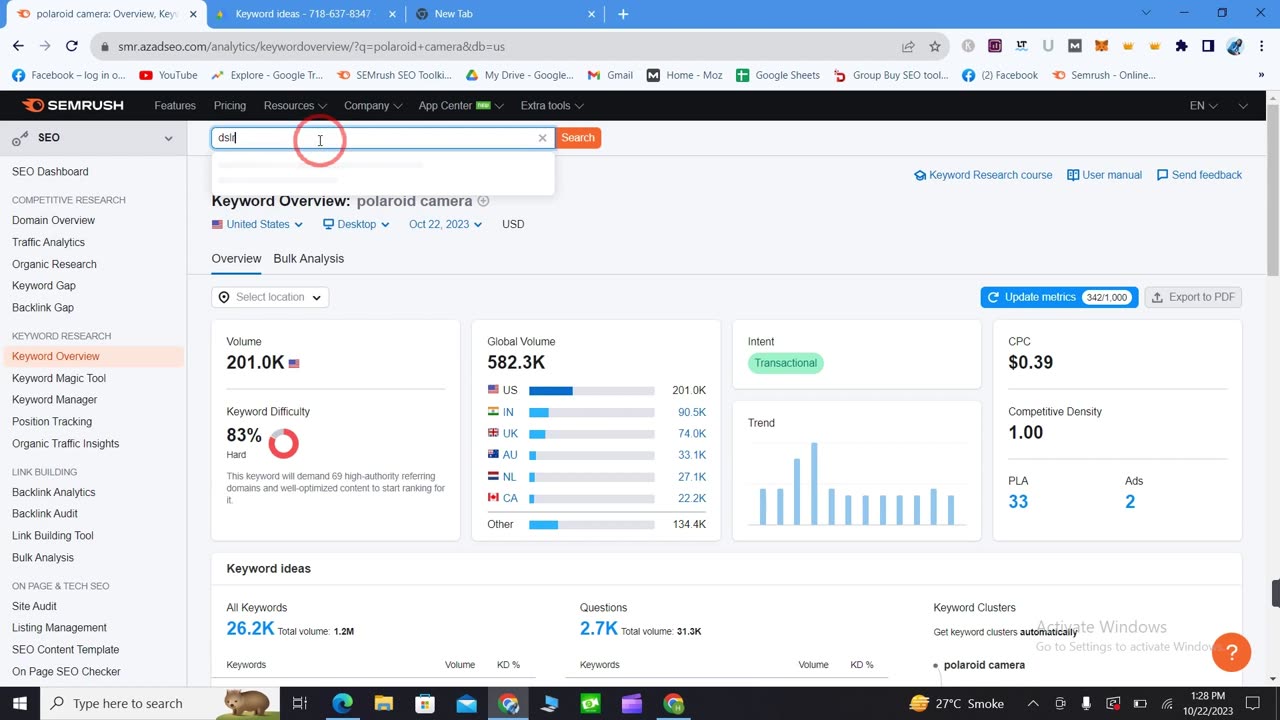The height and width of the screenshot is (720, 1280).
Task: Open File Explorer from the taskbar
Action: click(x=383, y=703)
